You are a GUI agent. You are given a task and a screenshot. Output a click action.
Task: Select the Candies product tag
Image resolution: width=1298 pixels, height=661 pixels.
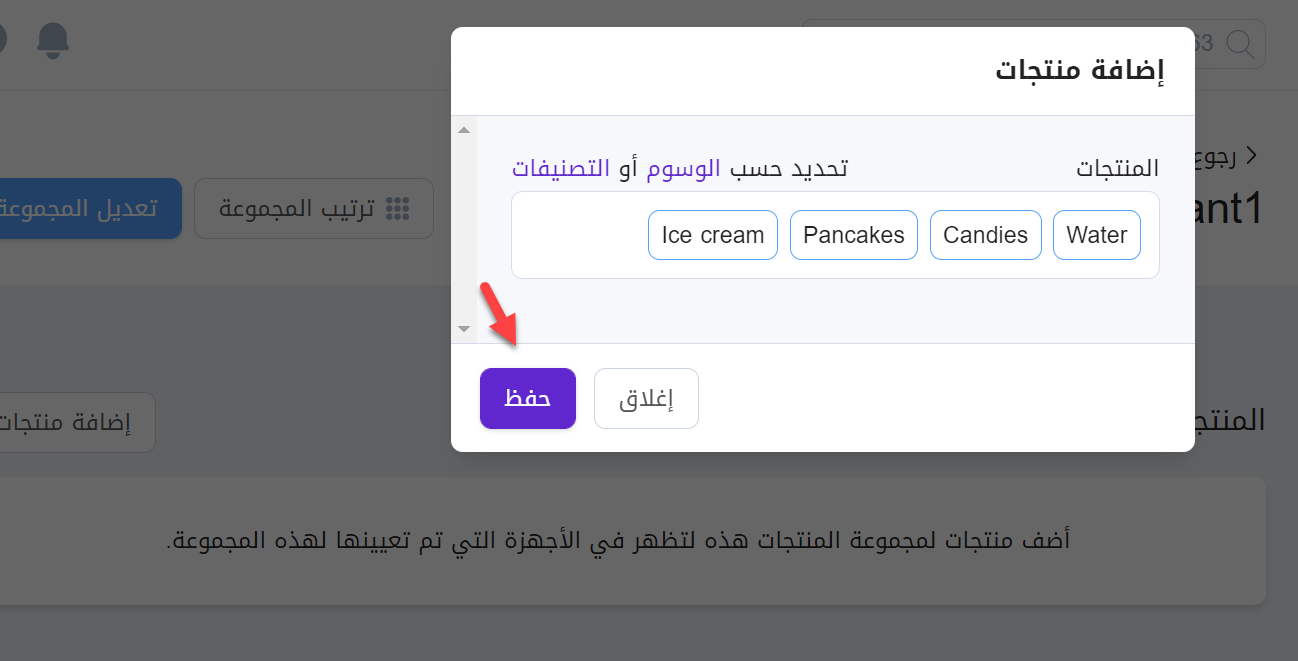coord(986,235)
